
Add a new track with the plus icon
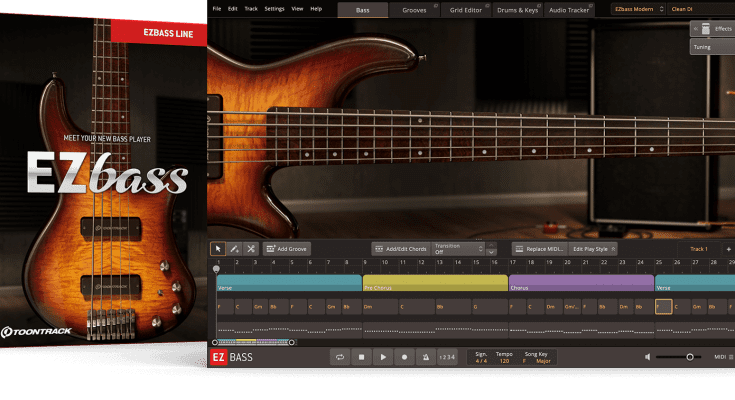coord(728,248)
